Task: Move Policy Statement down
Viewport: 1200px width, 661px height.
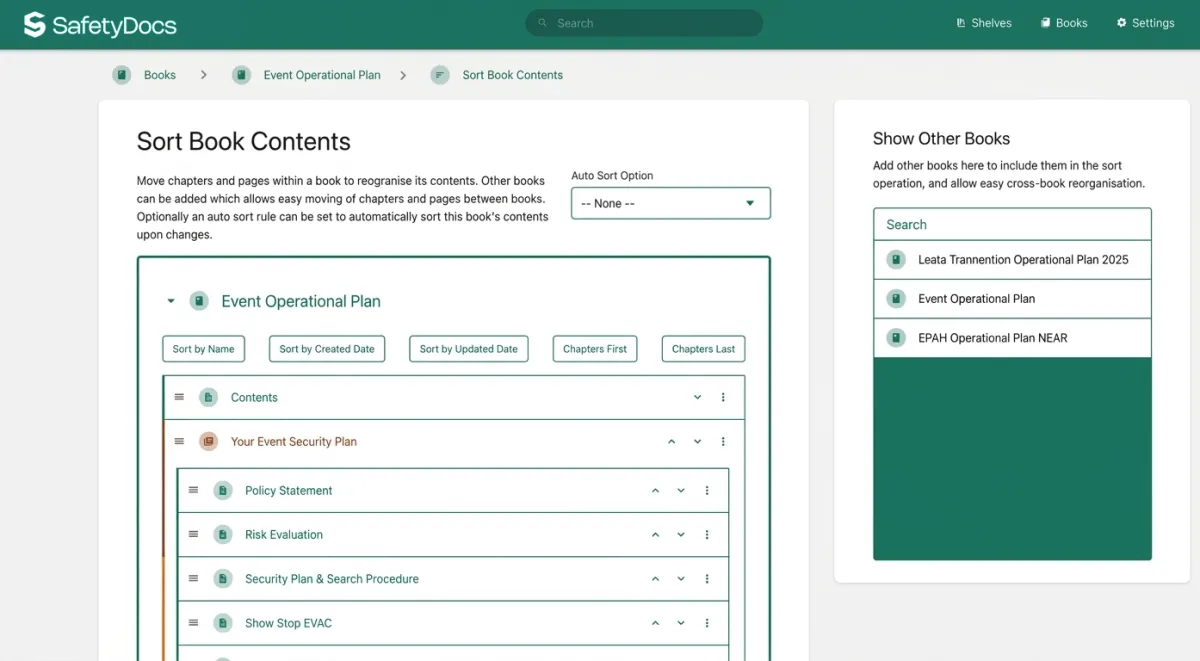Action: [681, 490]
